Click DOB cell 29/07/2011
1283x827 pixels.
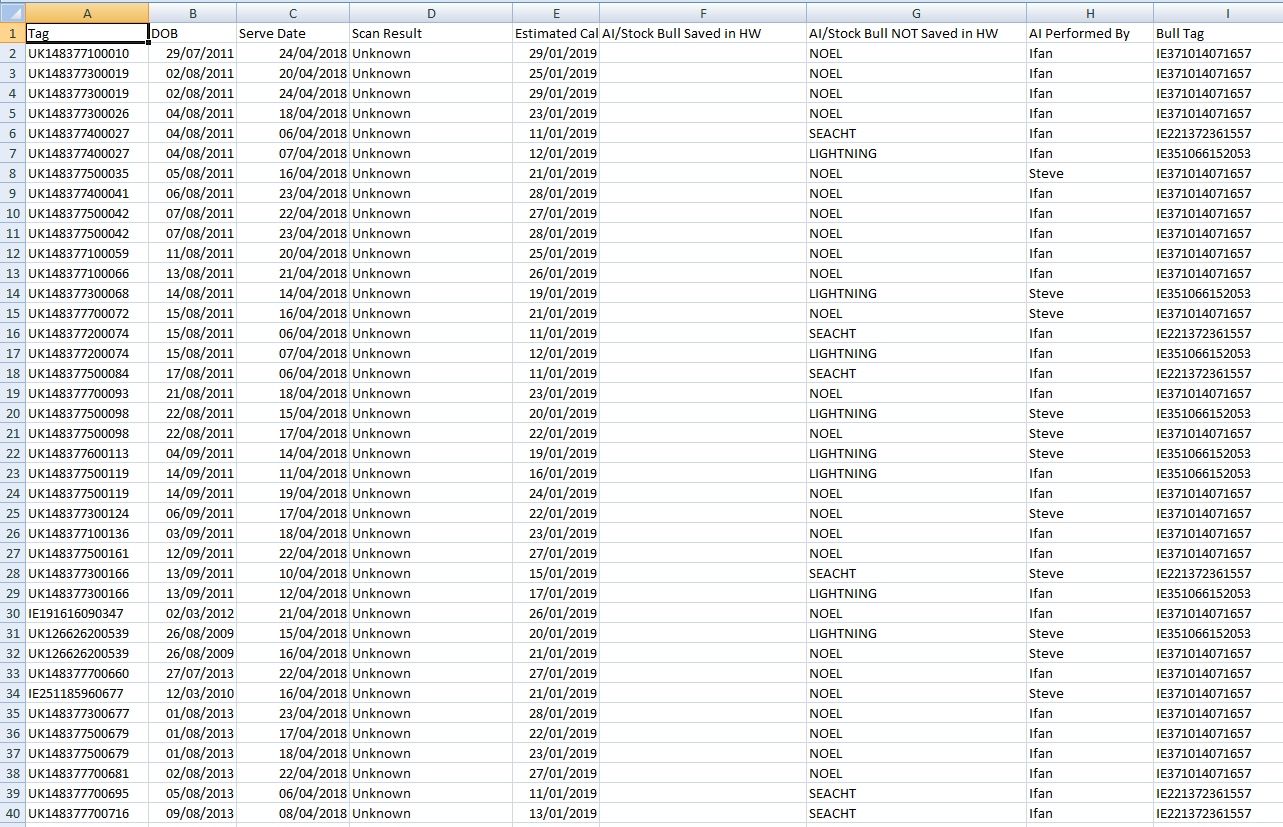pyautogui.click(x=193, y=53)
